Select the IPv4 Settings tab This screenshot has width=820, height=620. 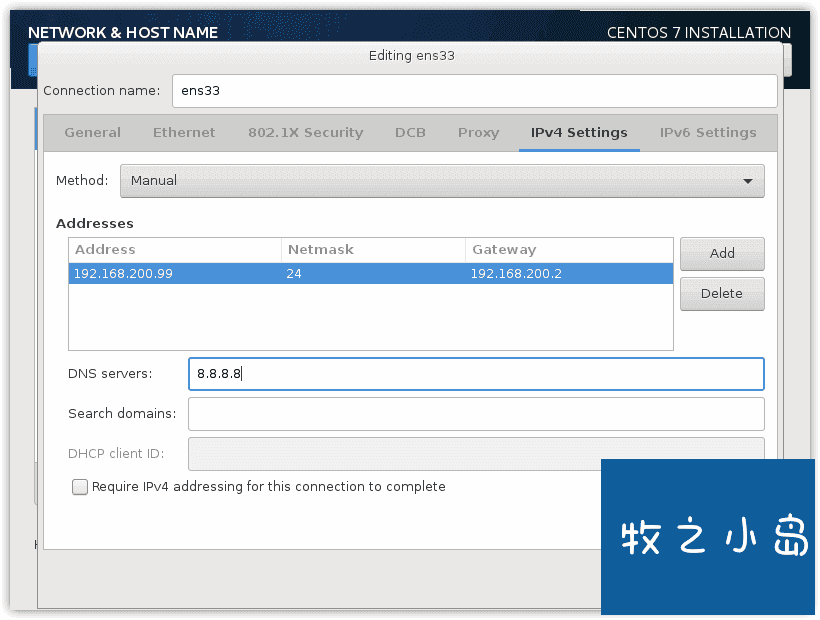click(x=579, y=133)
